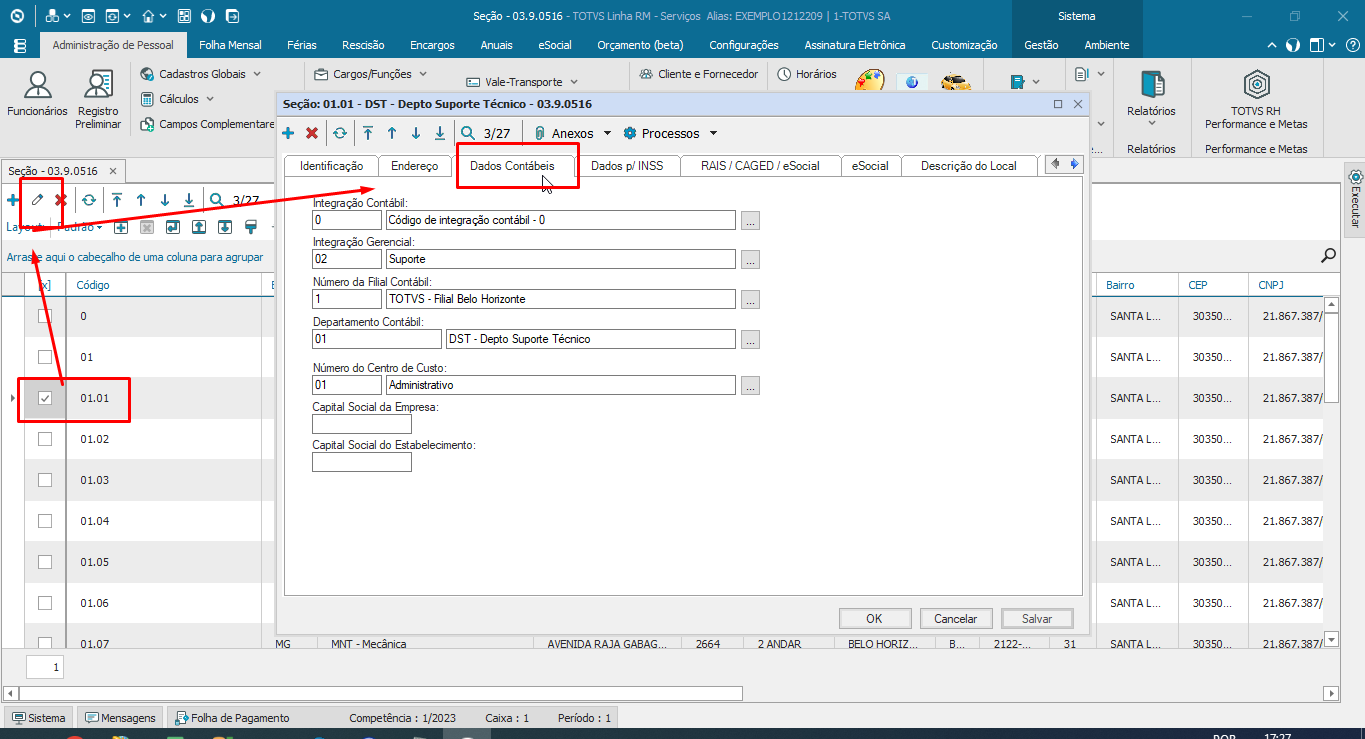Click the paint palette icon in the ribbon
This screenshot has height=739, width=1365.
871,82
